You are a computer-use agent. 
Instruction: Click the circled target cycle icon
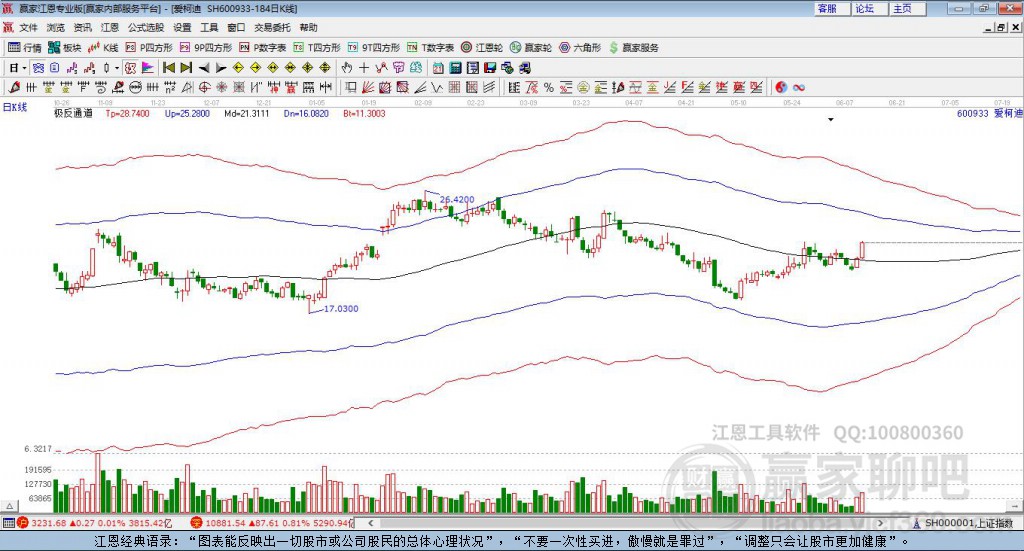coord(204,87)
